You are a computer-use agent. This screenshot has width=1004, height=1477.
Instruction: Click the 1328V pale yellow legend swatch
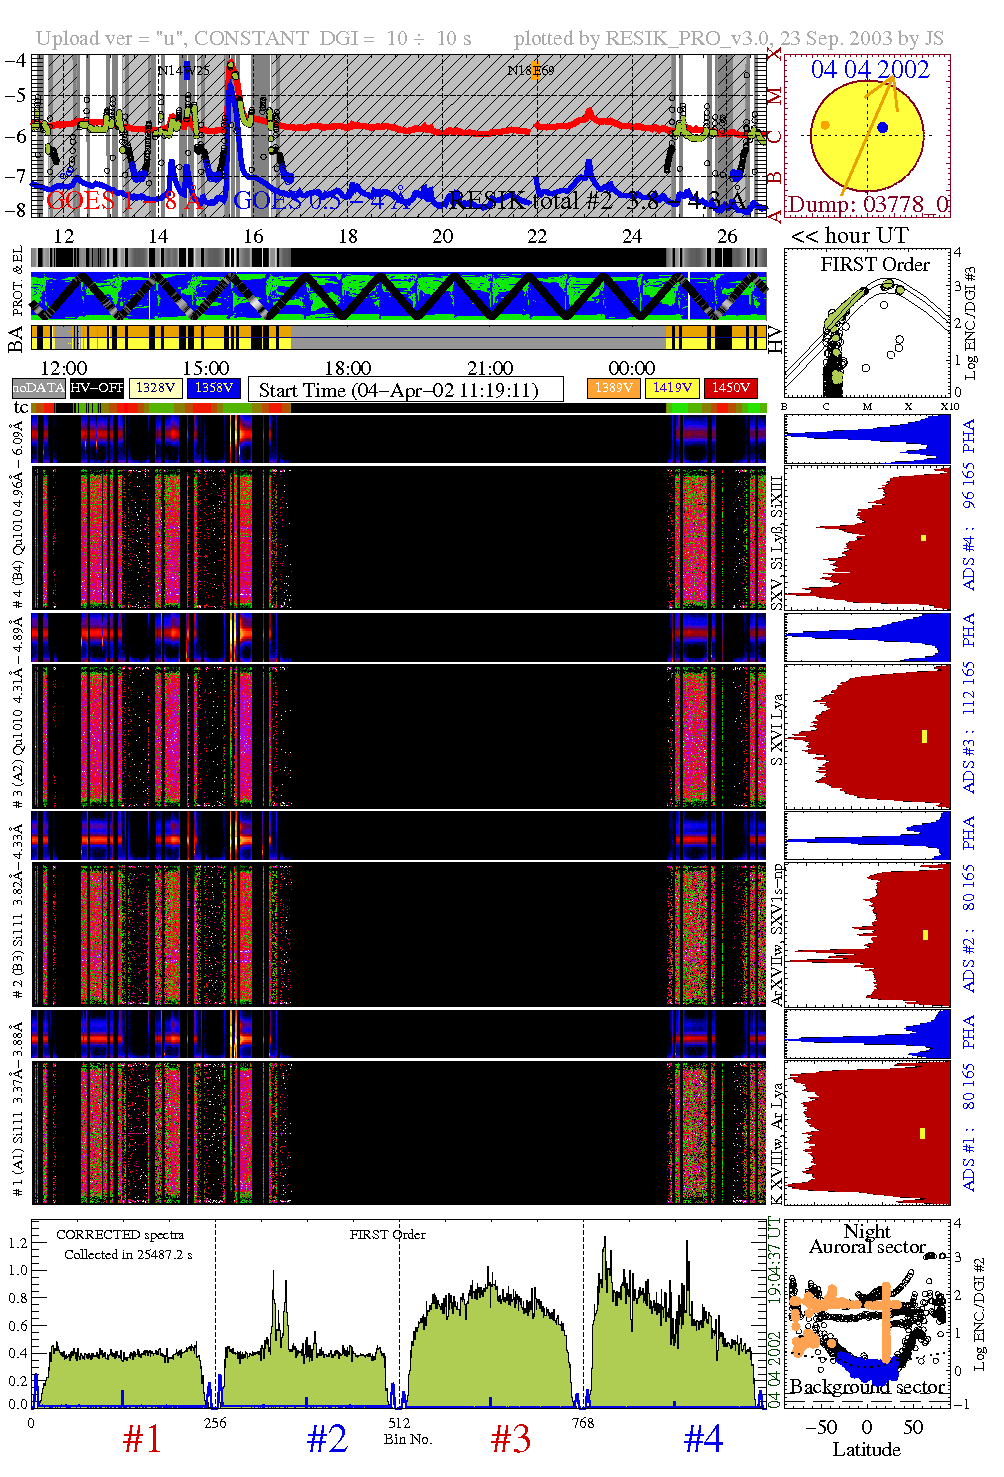156,388
